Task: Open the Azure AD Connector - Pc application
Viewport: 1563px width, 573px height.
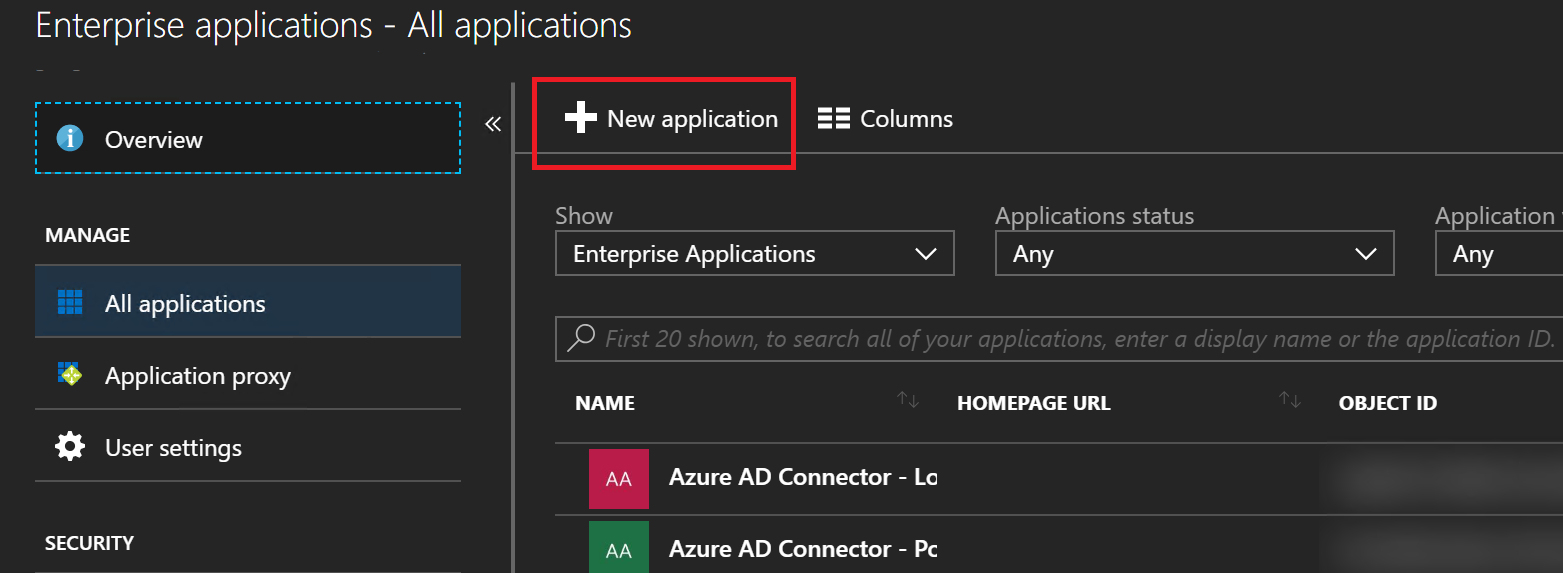Action: tap(803, 549)
